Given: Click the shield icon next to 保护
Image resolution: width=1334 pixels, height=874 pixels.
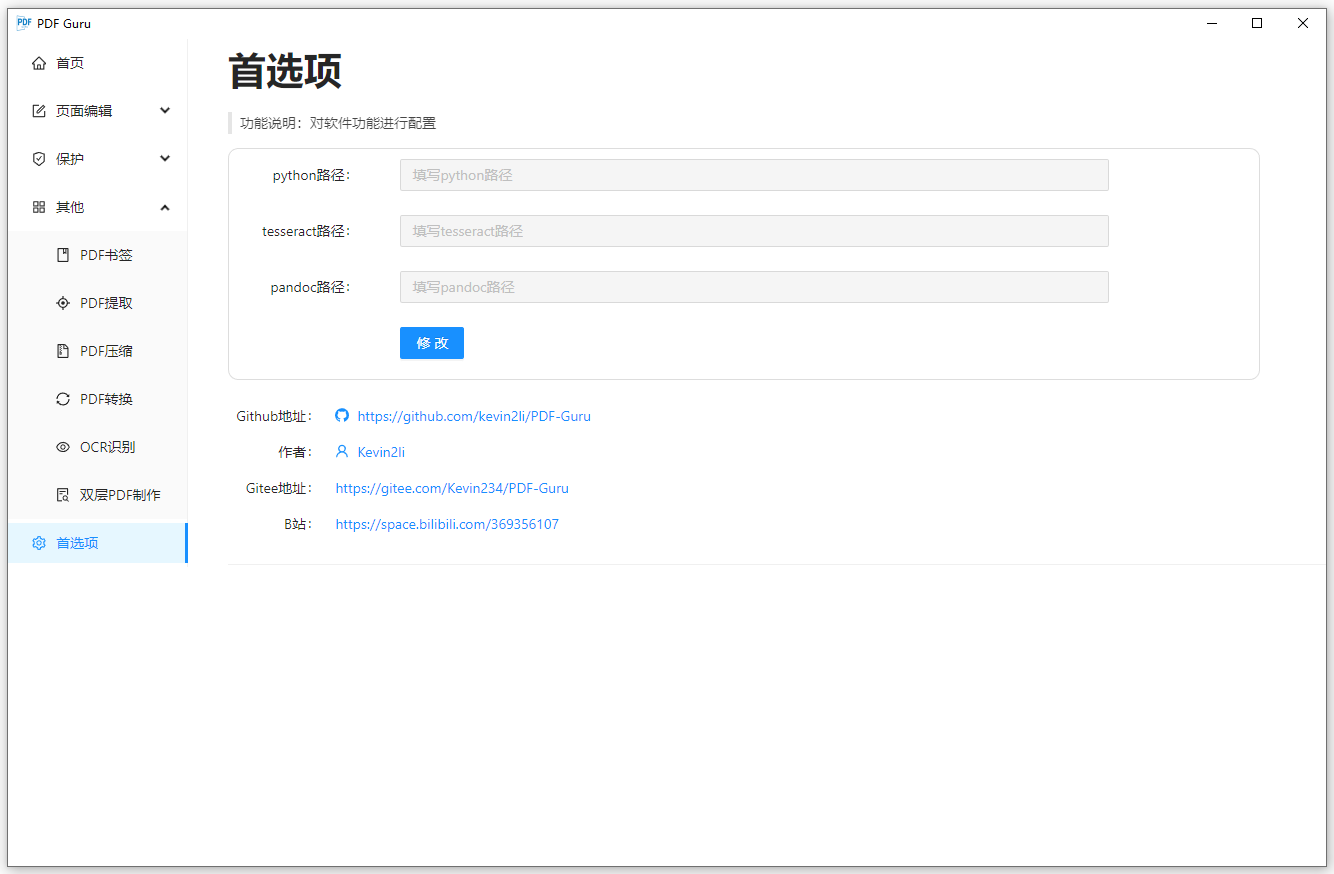Looking at the screenshot, I should 39,159.
